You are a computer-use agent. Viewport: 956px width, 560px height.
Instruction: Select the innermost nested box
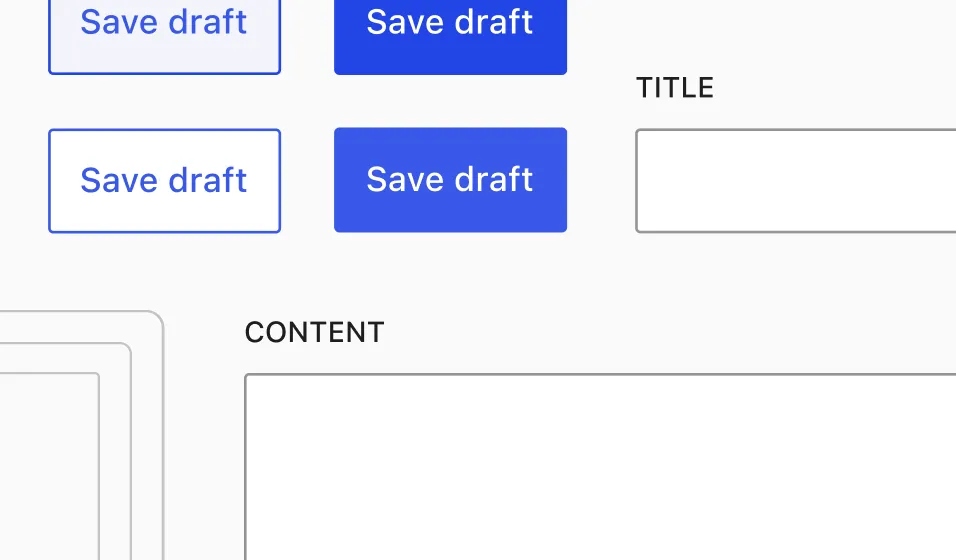(49, 467)
